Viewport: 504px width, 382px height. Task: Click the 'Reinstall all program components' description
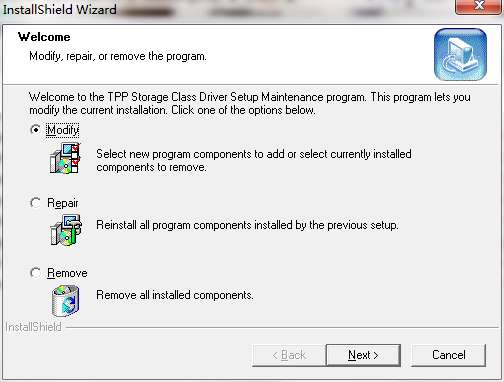pos(247,225)
